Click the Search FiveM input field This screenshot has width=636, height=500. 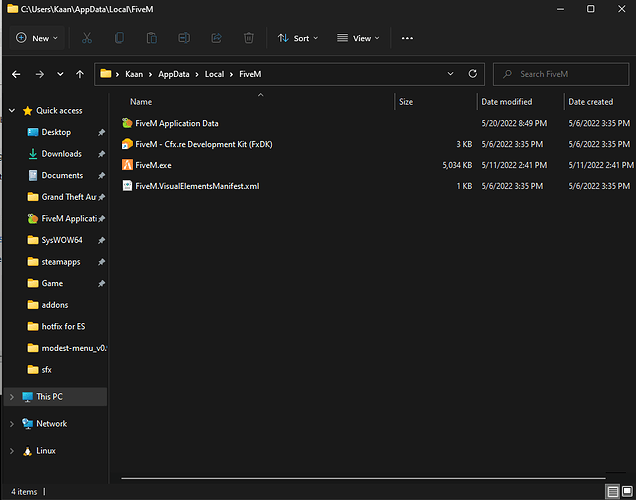click(561, 74)
